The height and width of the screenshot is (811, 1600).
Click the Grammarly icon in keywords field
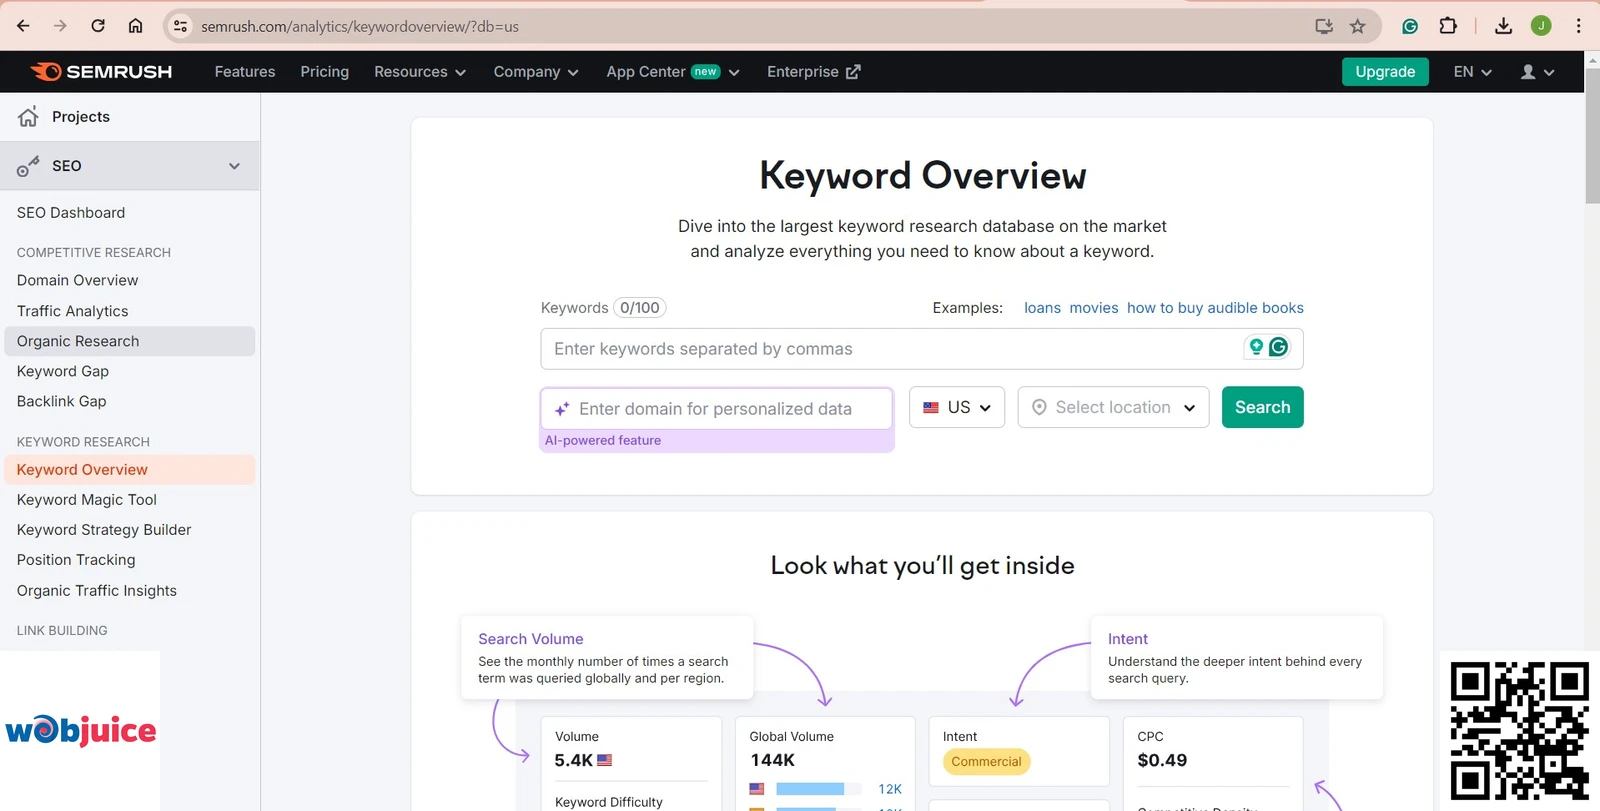coord(1278,347)
